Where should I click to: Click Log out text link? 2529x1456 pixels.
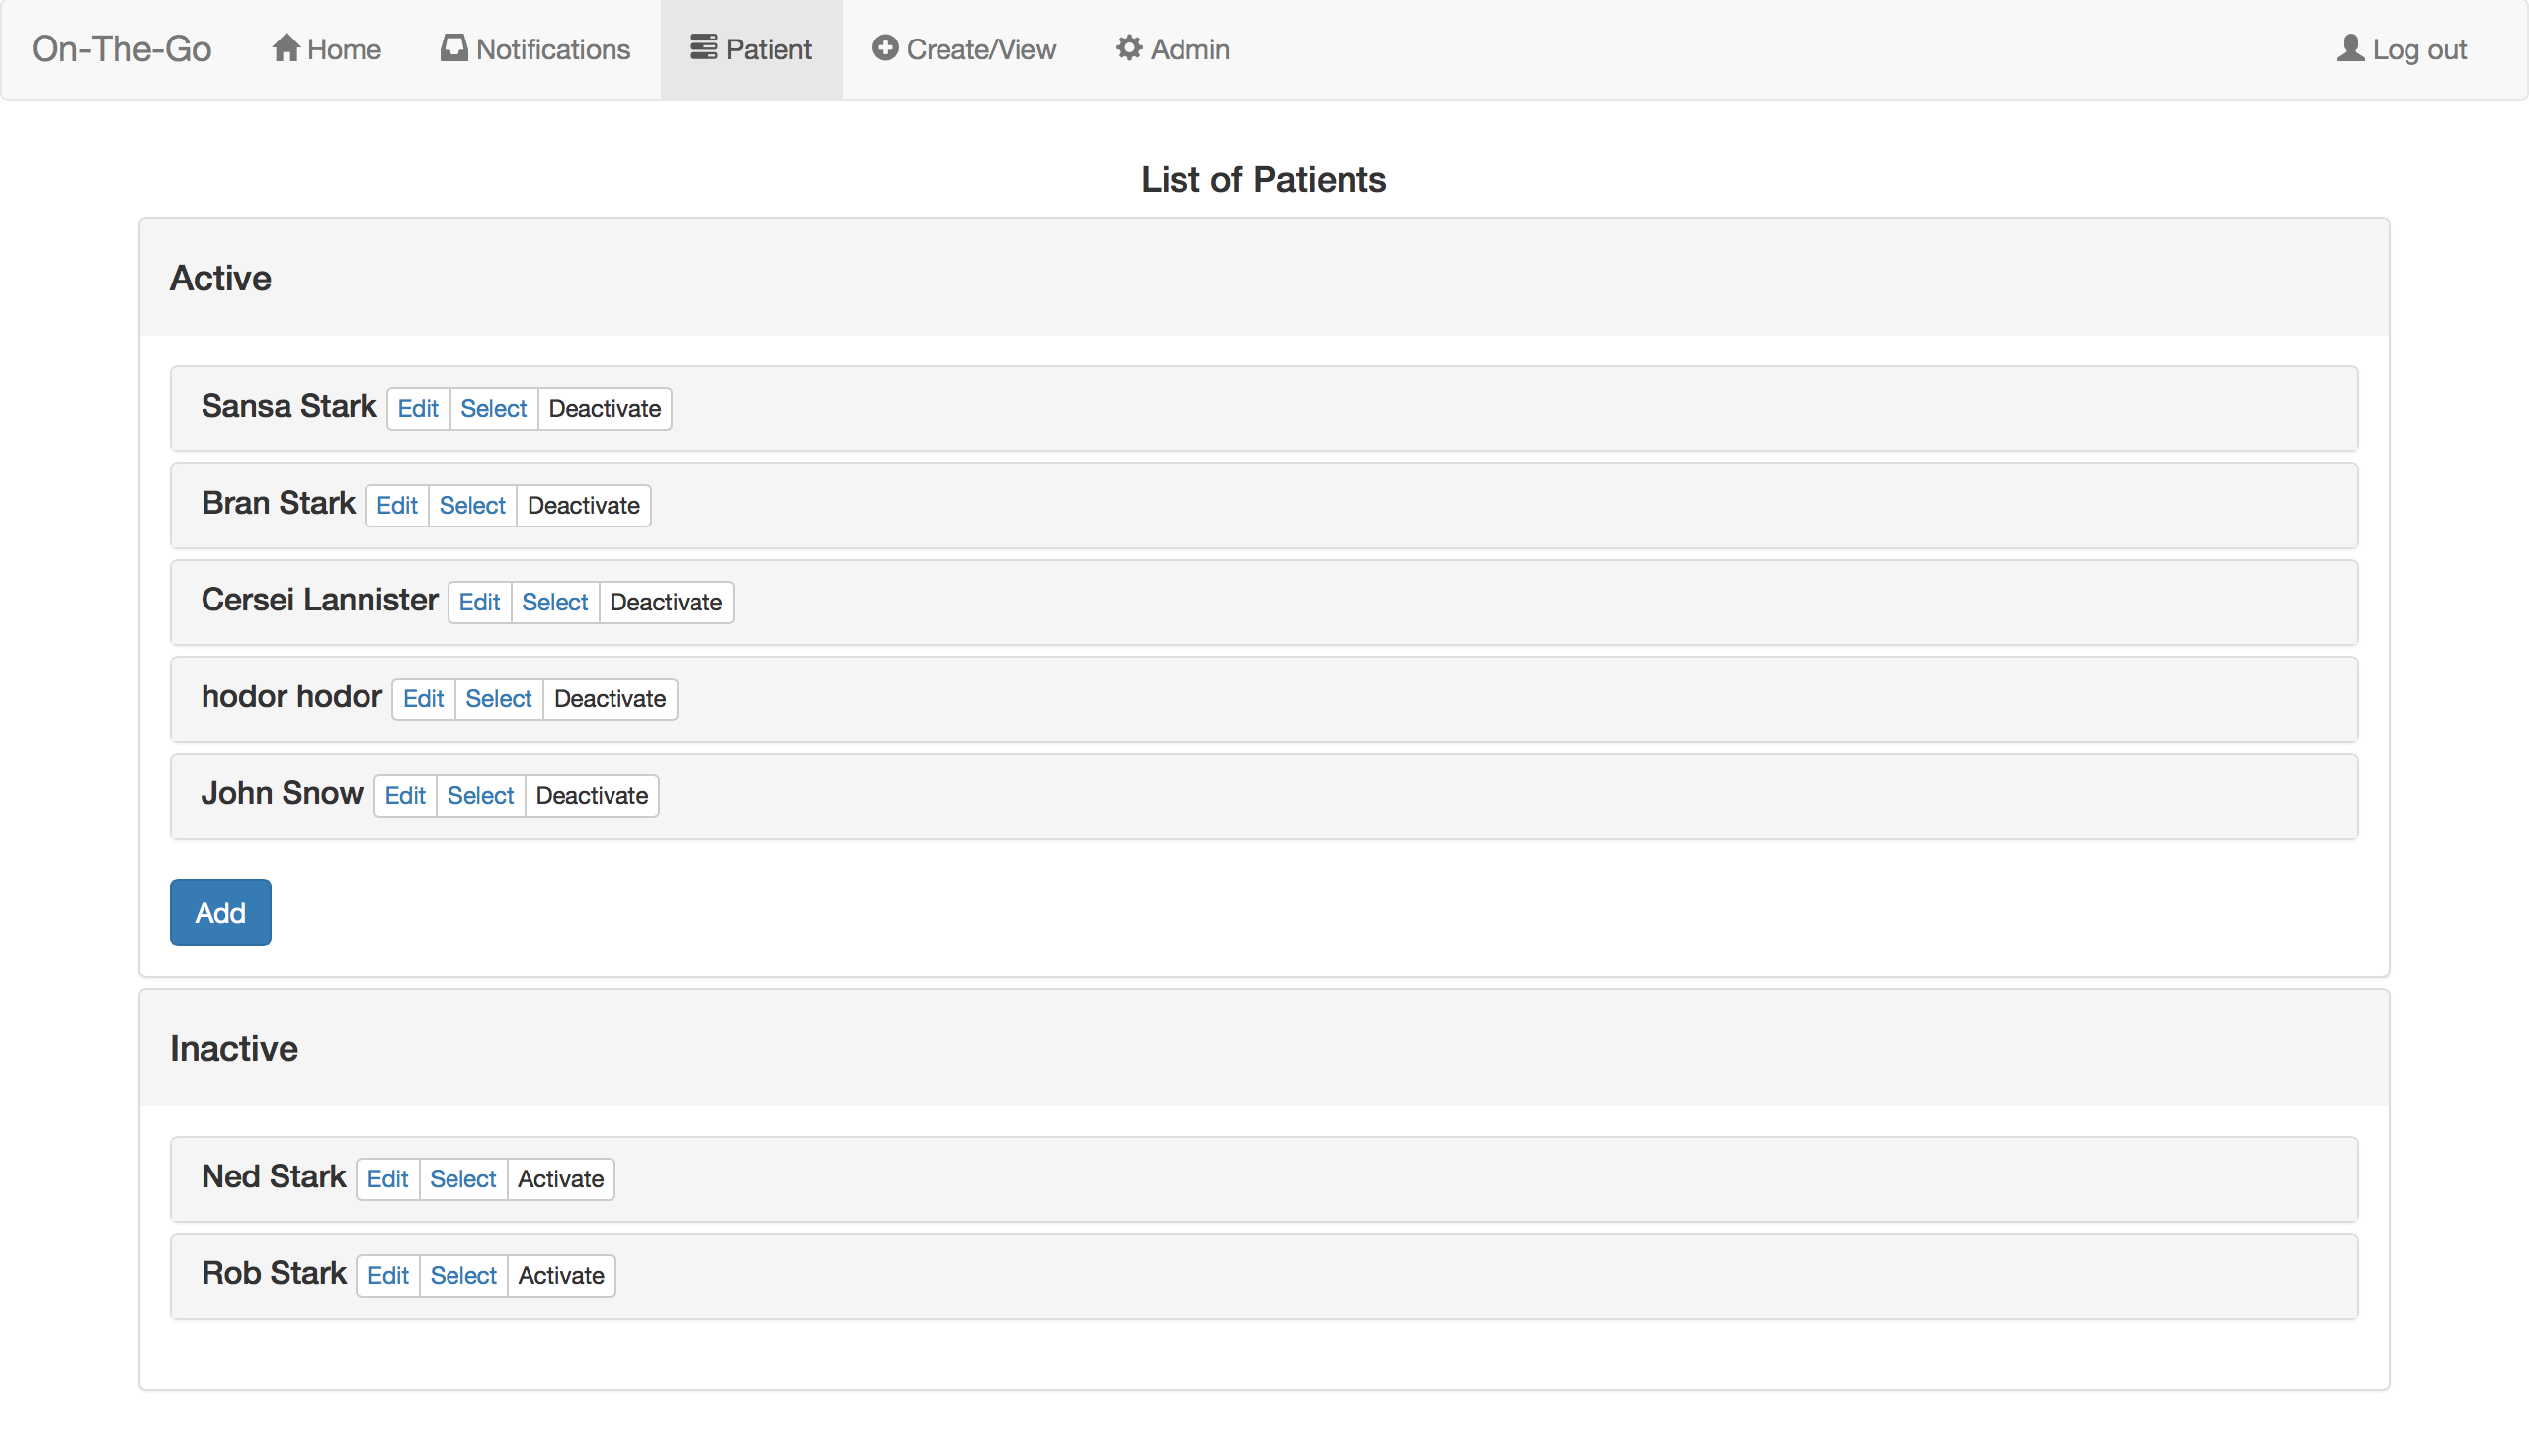pos(2420,49)
